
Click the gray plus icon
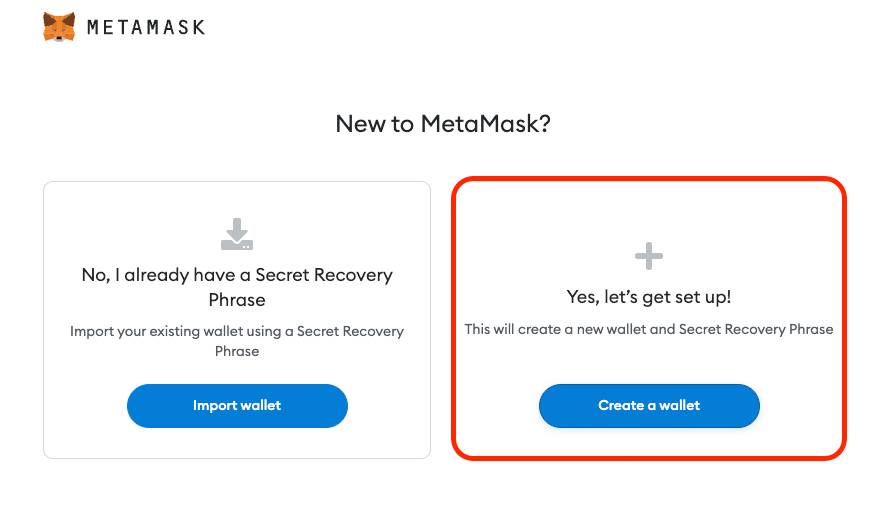point(649,257)
